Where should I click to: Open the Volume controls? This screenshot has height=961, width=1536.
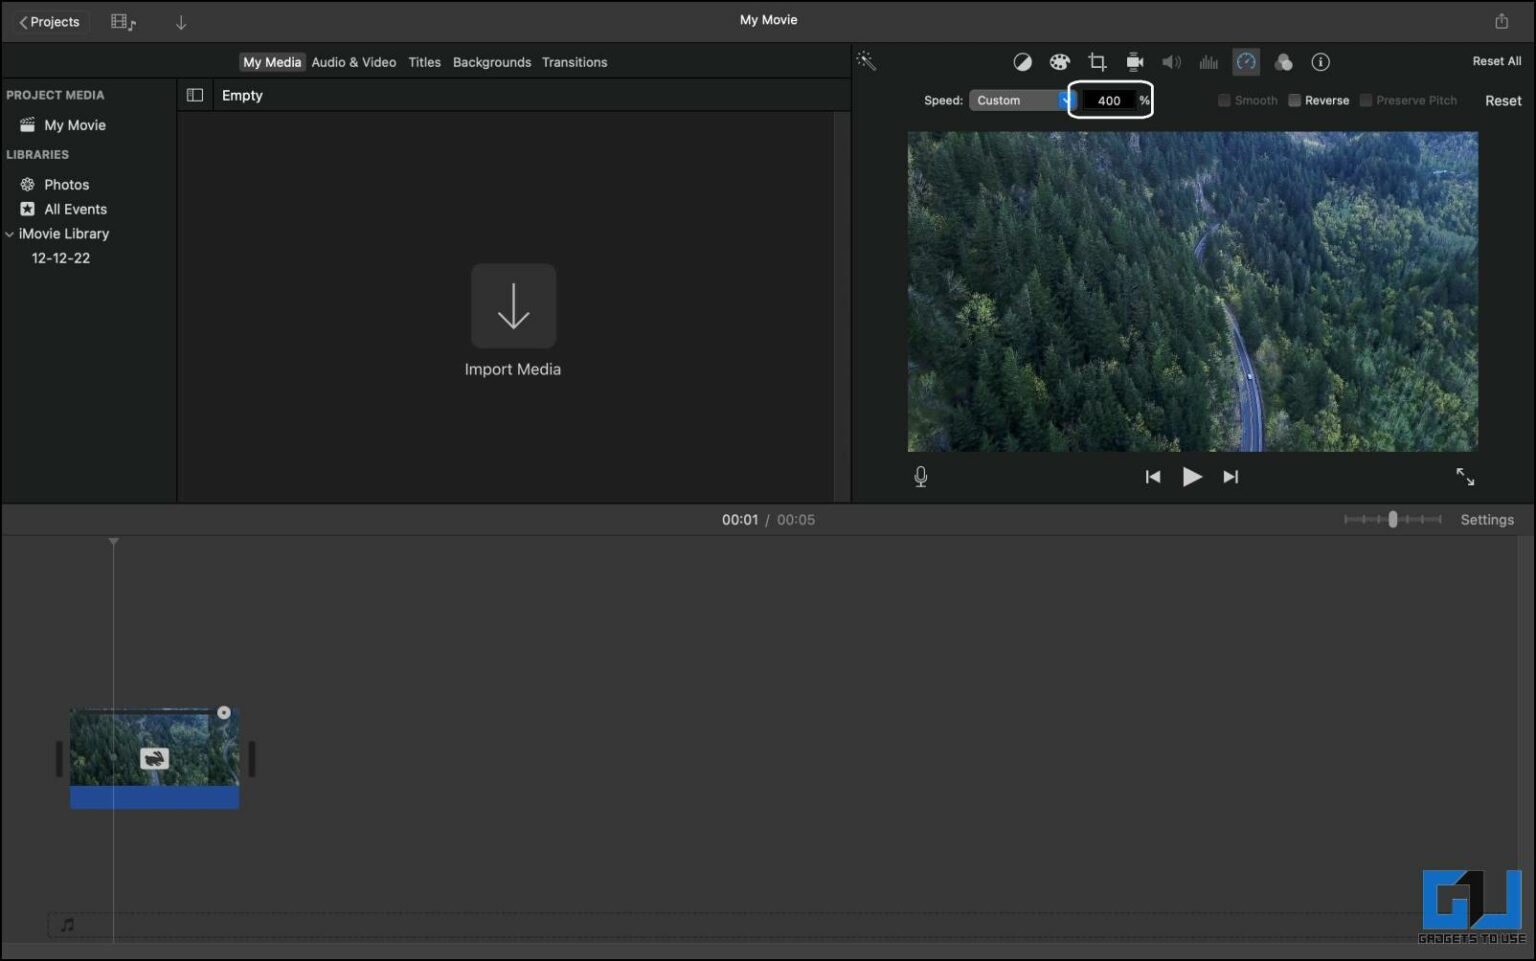point(1172,62)
